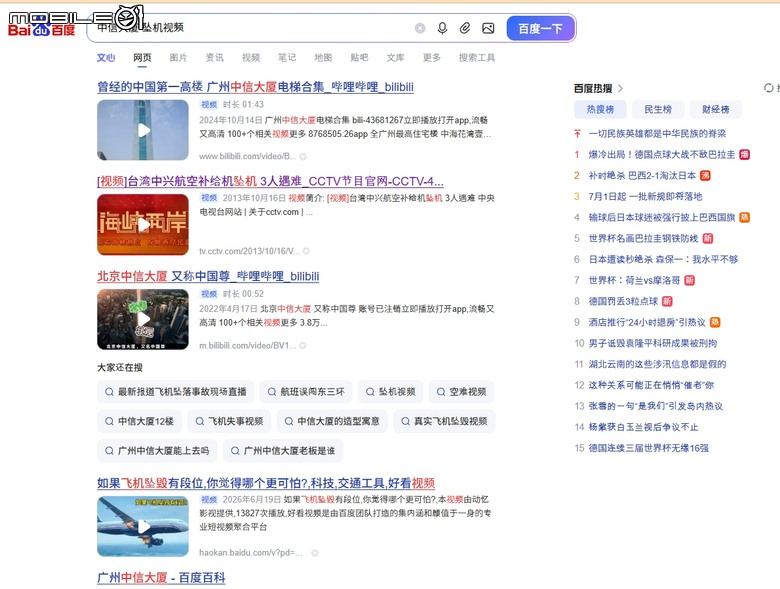Open the Baidu logo homepage
This screenshot has width=780, height=589.
pyautogui.click(x=42, y=30)
